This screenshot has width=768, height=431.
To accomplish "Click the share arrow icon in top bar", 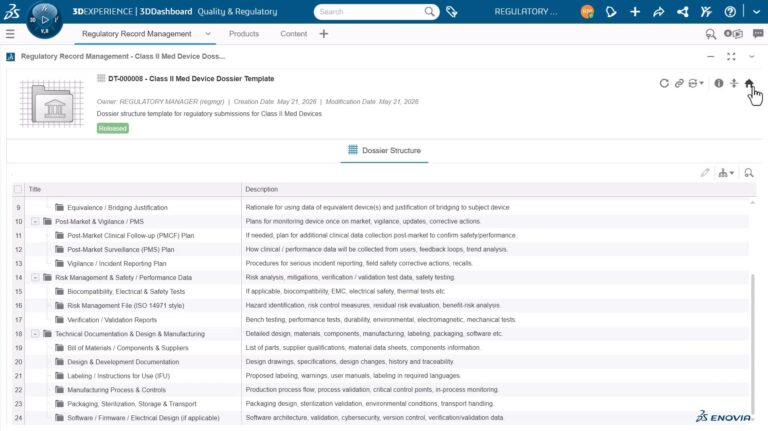I will [658, 12].
